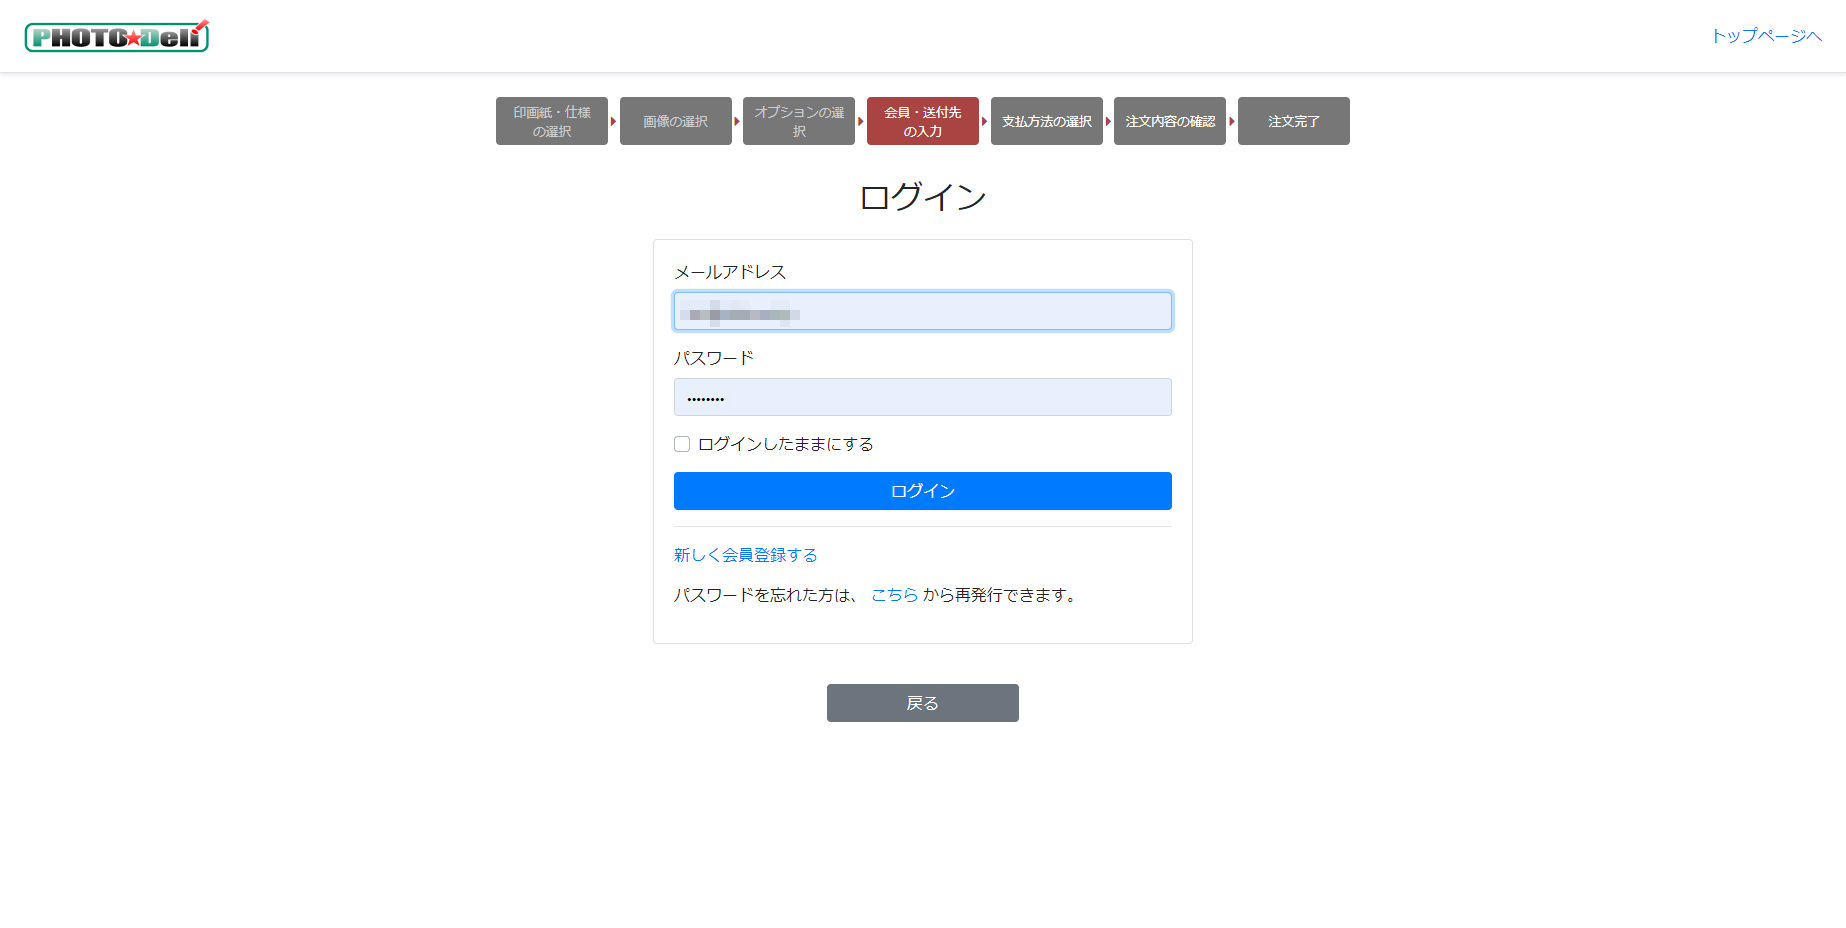The width and height of the screenshot is (1846, 928).
Task: Click the 注文完了 step
Action: 1293,121
